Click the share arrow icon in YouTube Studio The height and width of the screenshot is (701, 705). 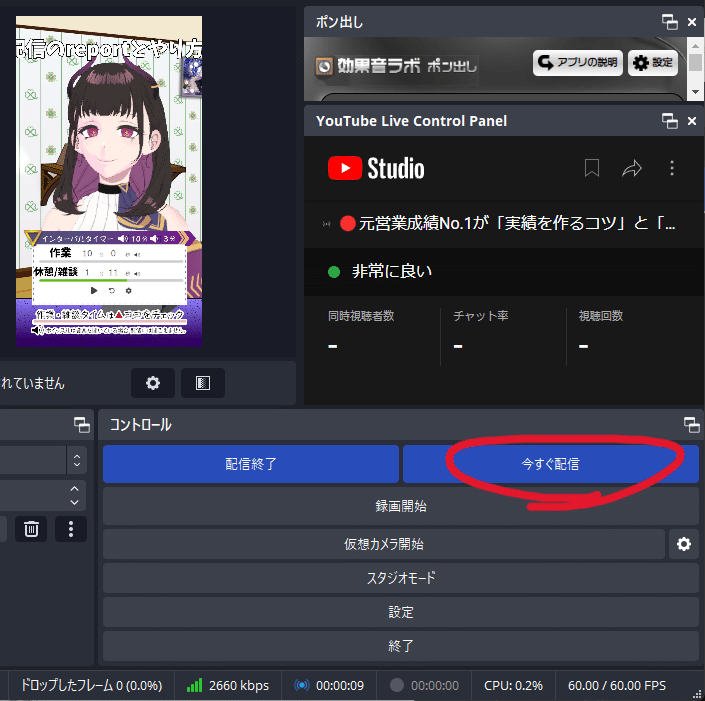click(x=632, y=168)
